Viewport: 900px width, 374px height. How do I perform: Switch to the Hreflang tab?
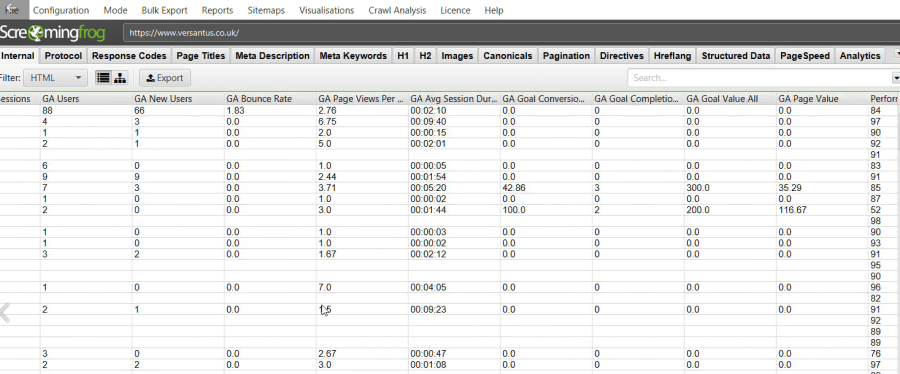click(x=673, y=56)
